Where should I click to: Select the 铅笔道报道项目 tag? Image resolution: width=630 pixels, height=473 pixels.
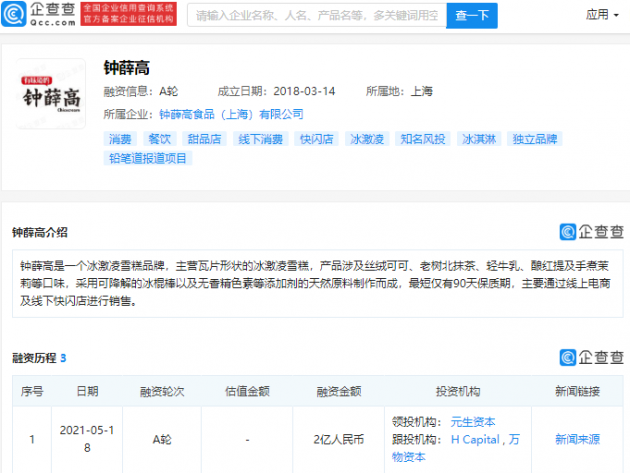pyautogui.click(x=147, y=158)
